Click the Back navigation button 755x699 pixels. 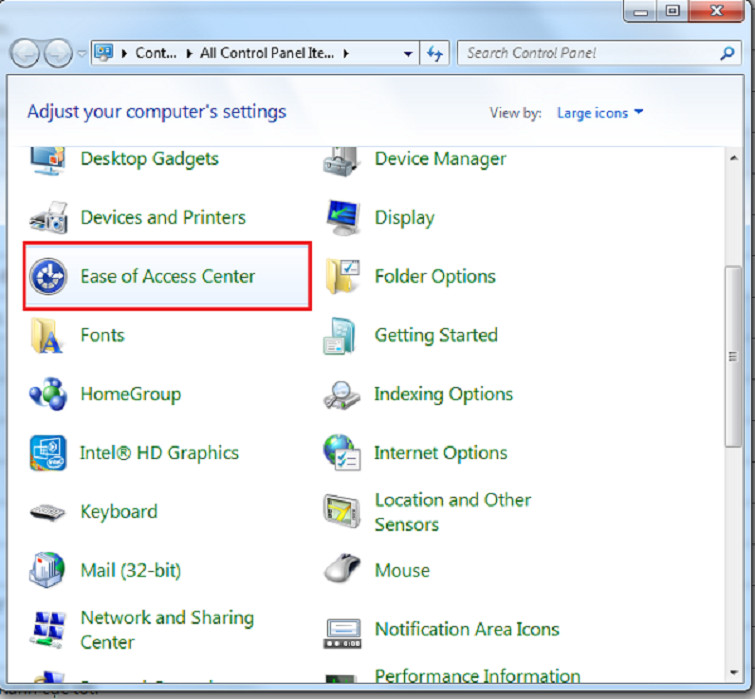27,52
